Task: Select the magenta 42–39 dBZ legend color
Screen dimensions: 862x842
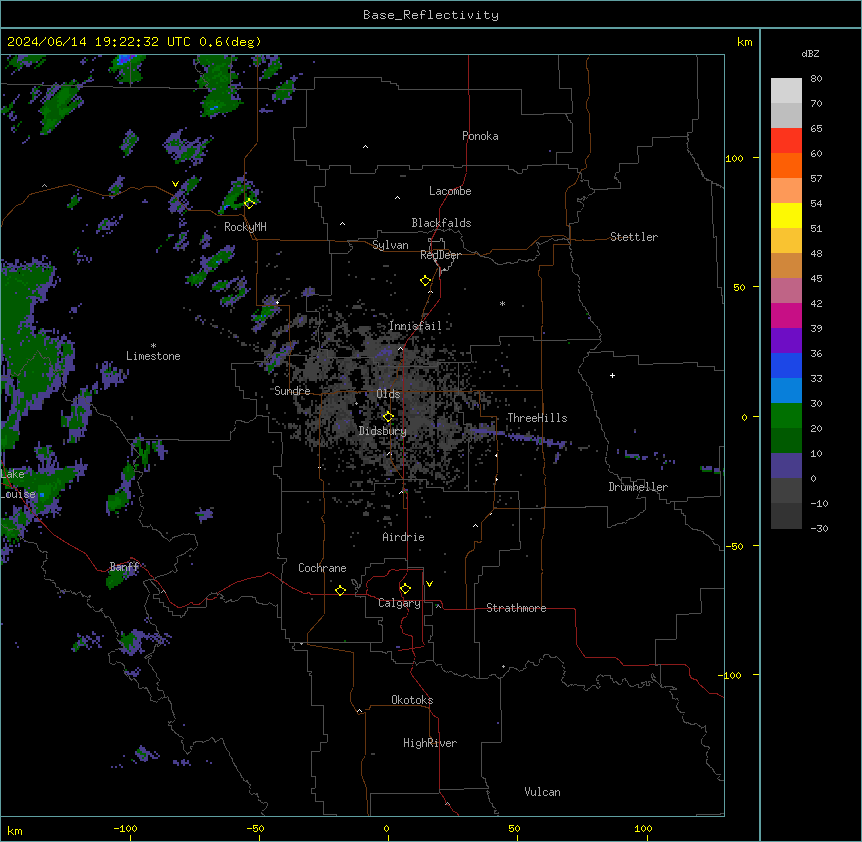Action: click(786, 315)
